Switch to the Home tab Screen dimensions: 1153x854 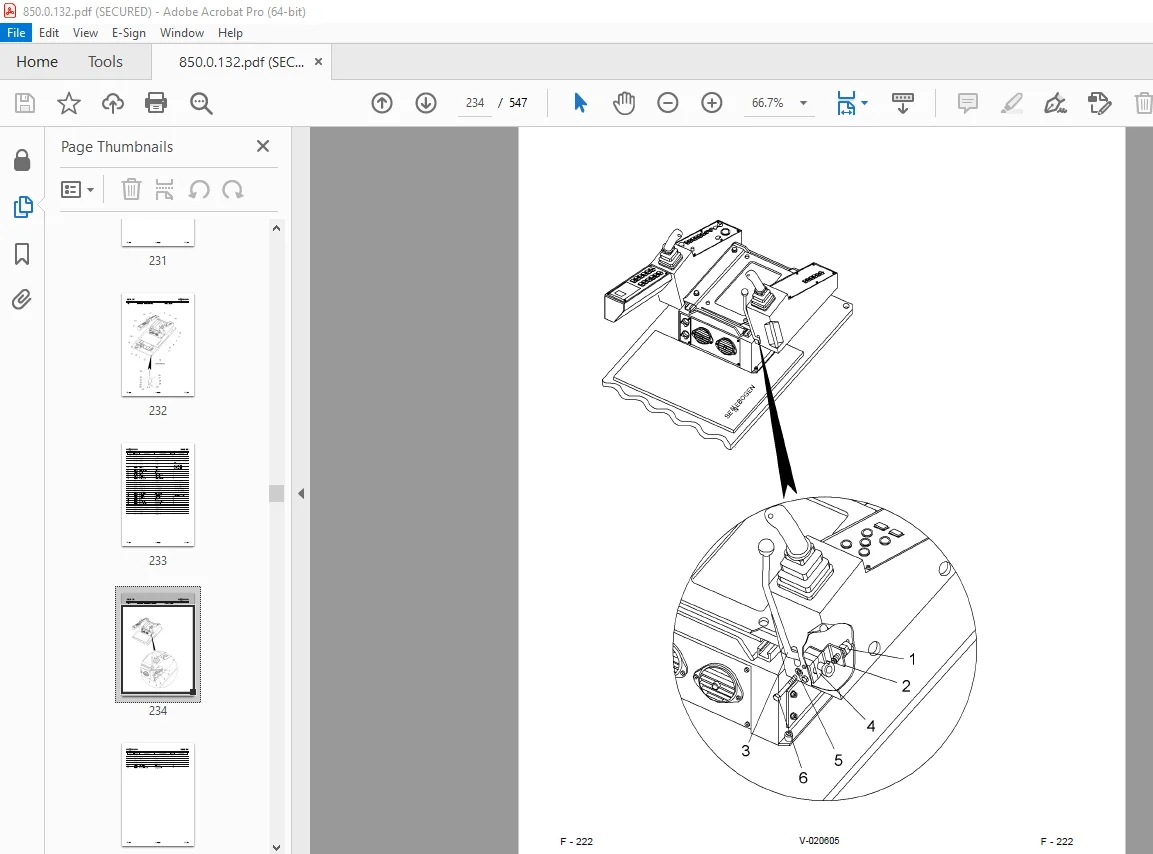[37, 62]
